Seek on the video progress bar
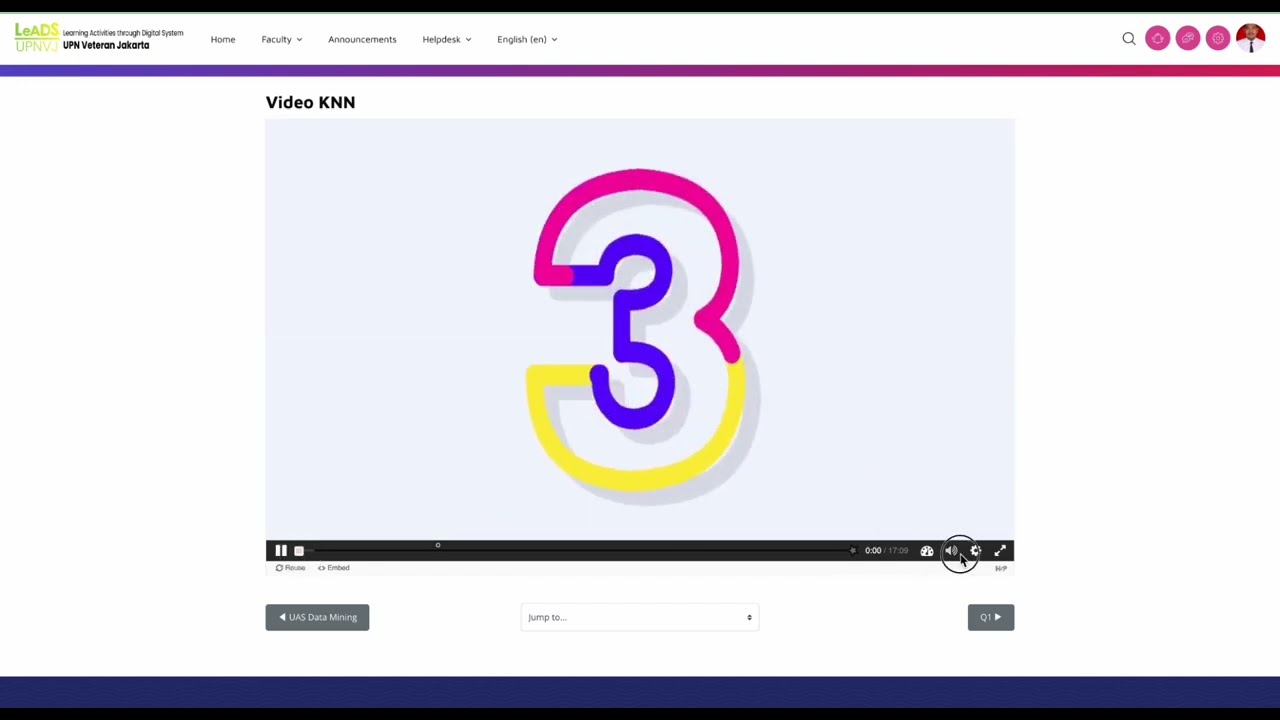The width and height of the screenshot is (1280, 720). click(x=580, y=551)
